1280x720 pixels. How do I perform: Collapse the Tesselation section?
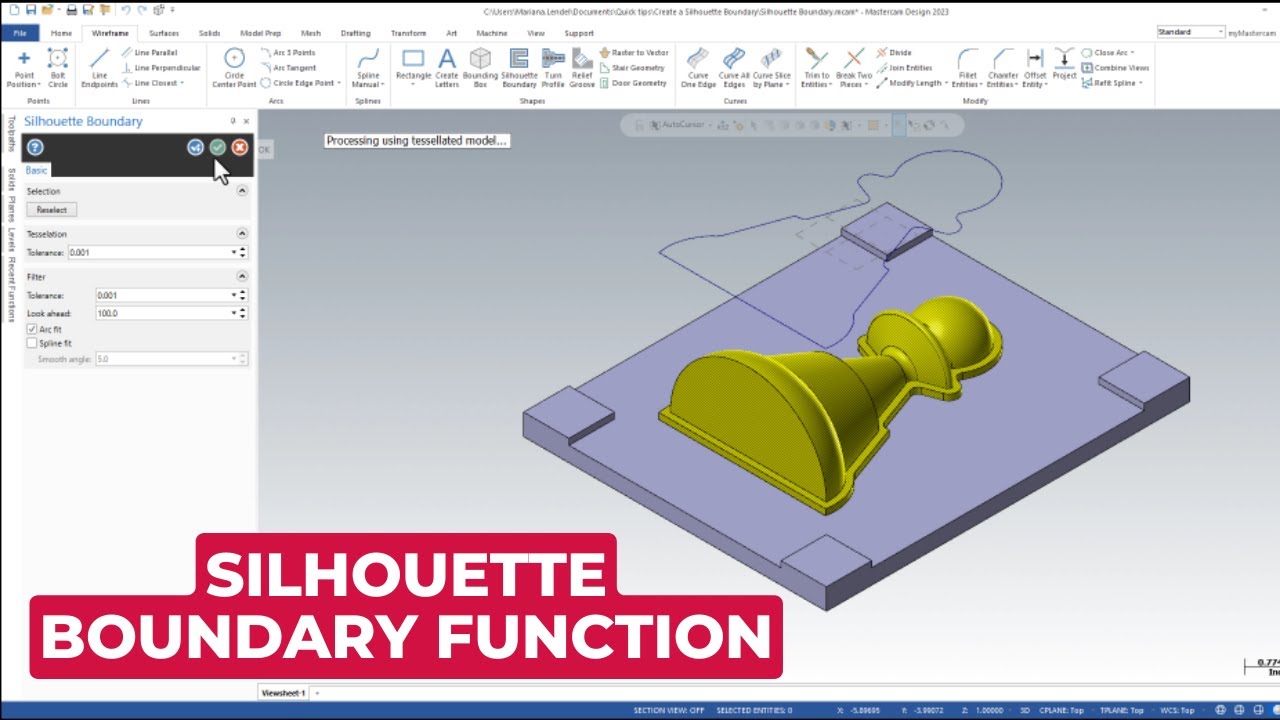[x=242, y=233]
